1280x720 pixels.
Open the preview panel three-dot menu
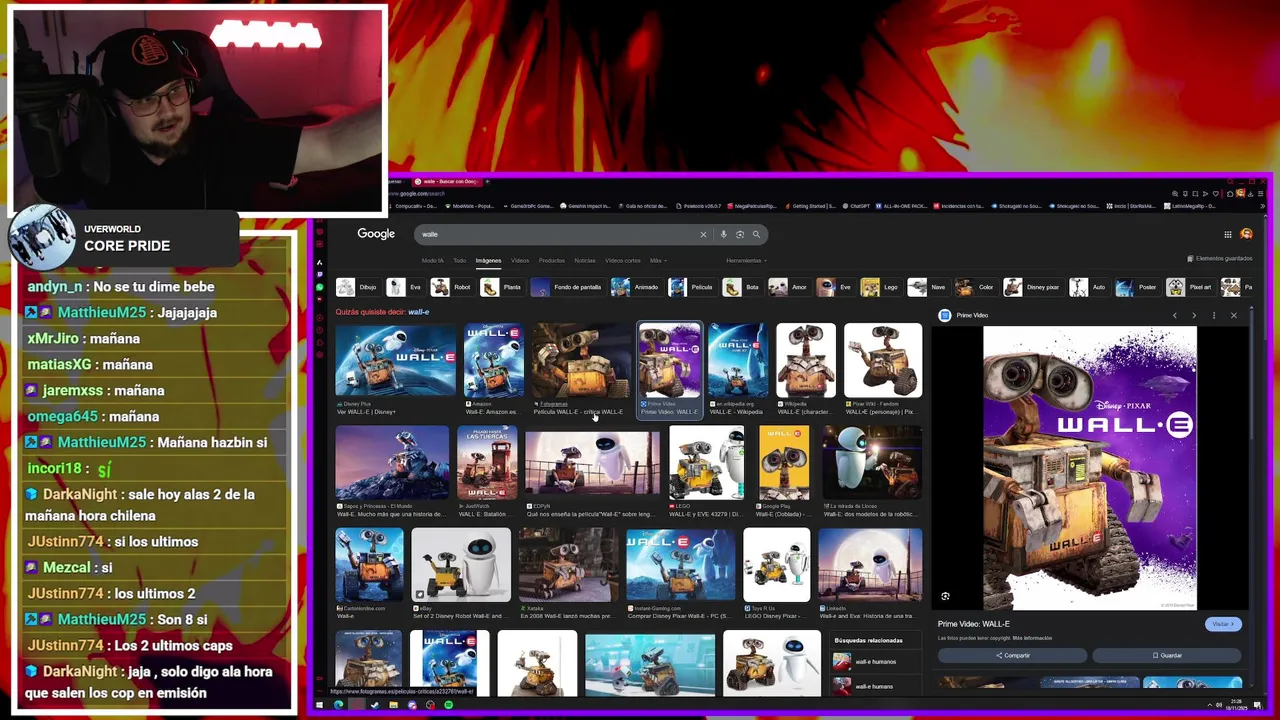click(x=1214, y=315)
